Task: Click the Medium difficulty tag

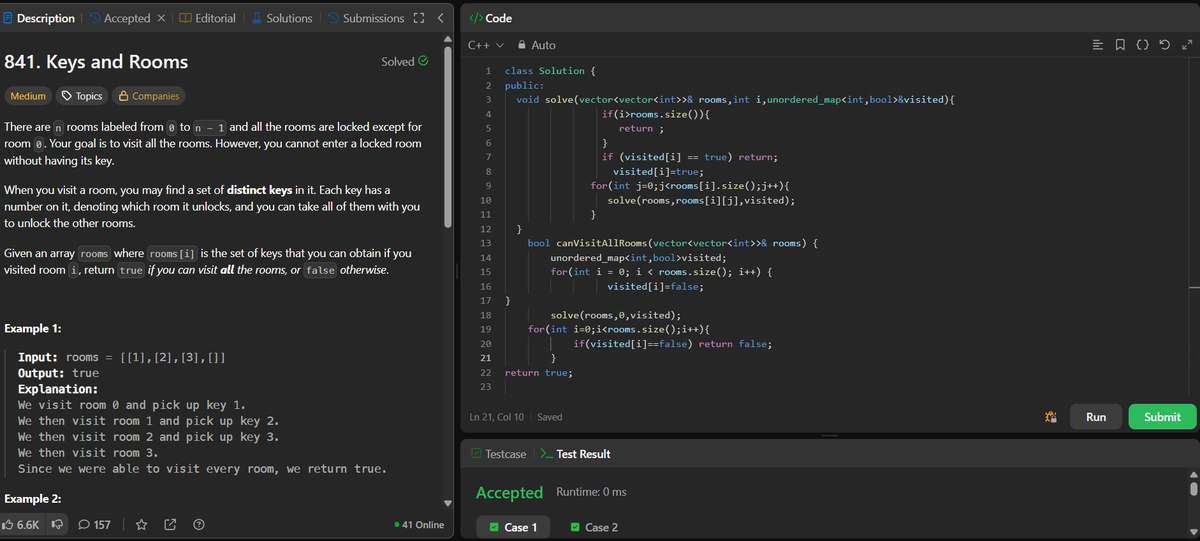Action: [x=28, y=96]
